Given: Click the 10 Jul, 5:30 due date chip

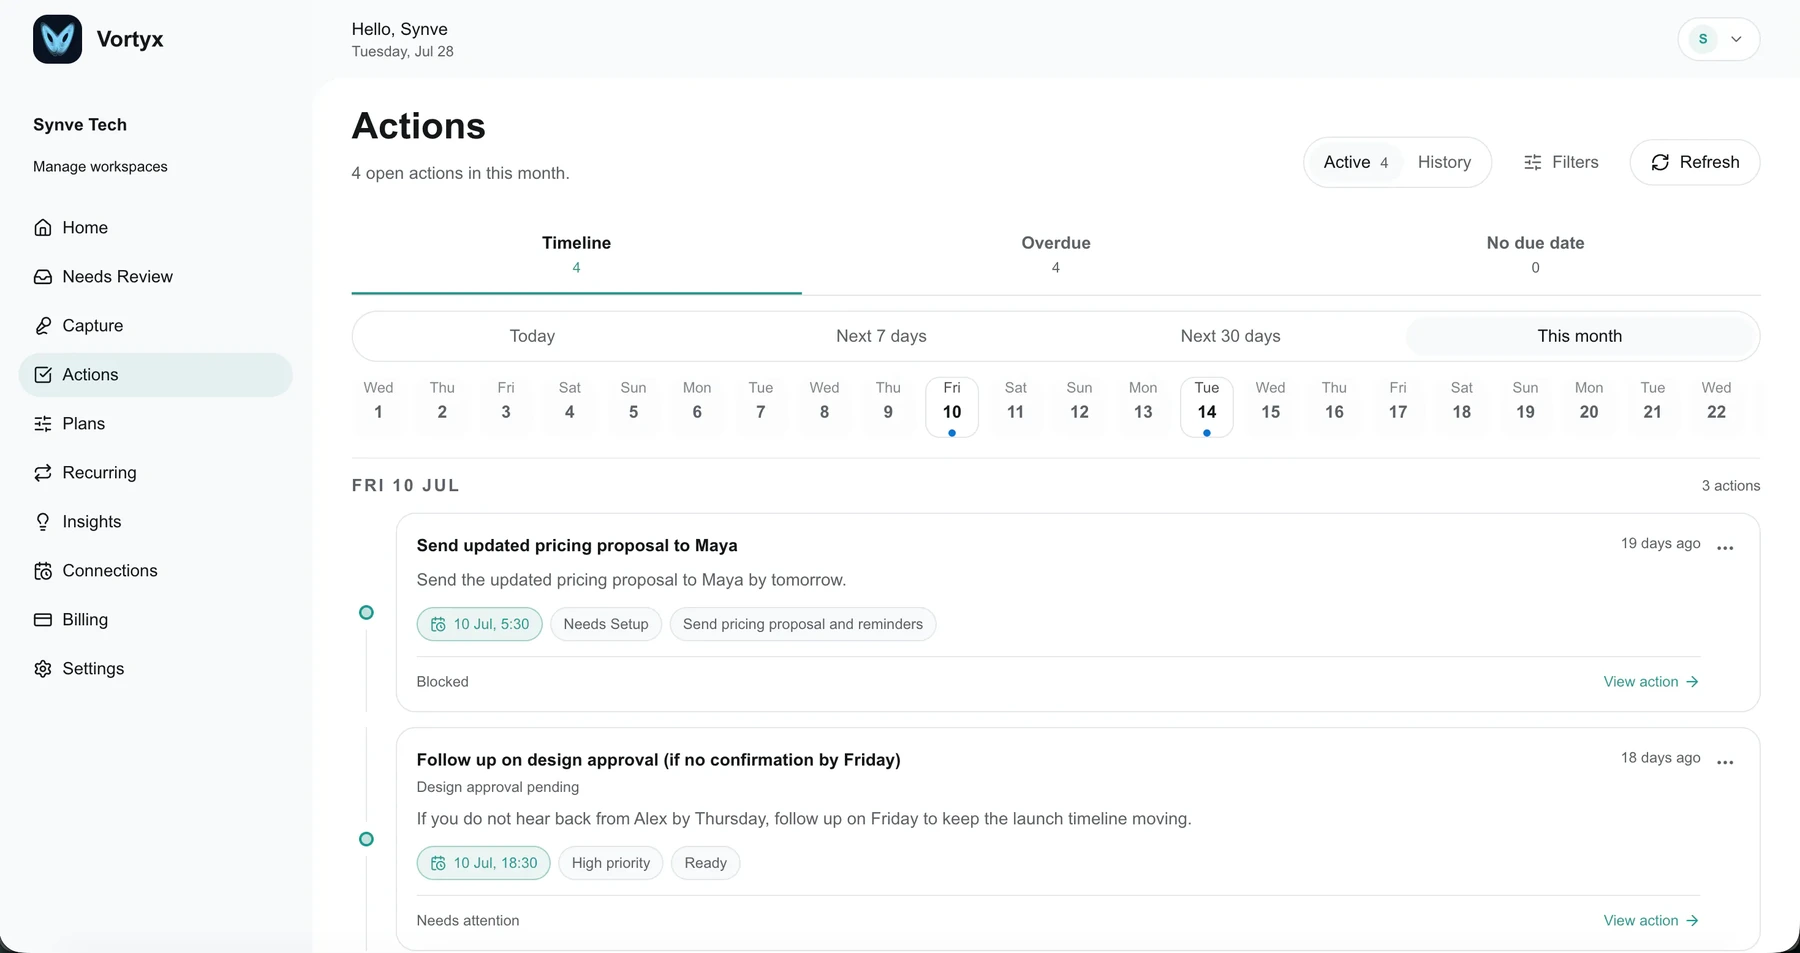Looking at the screenshot, I should tap(480, 624).
